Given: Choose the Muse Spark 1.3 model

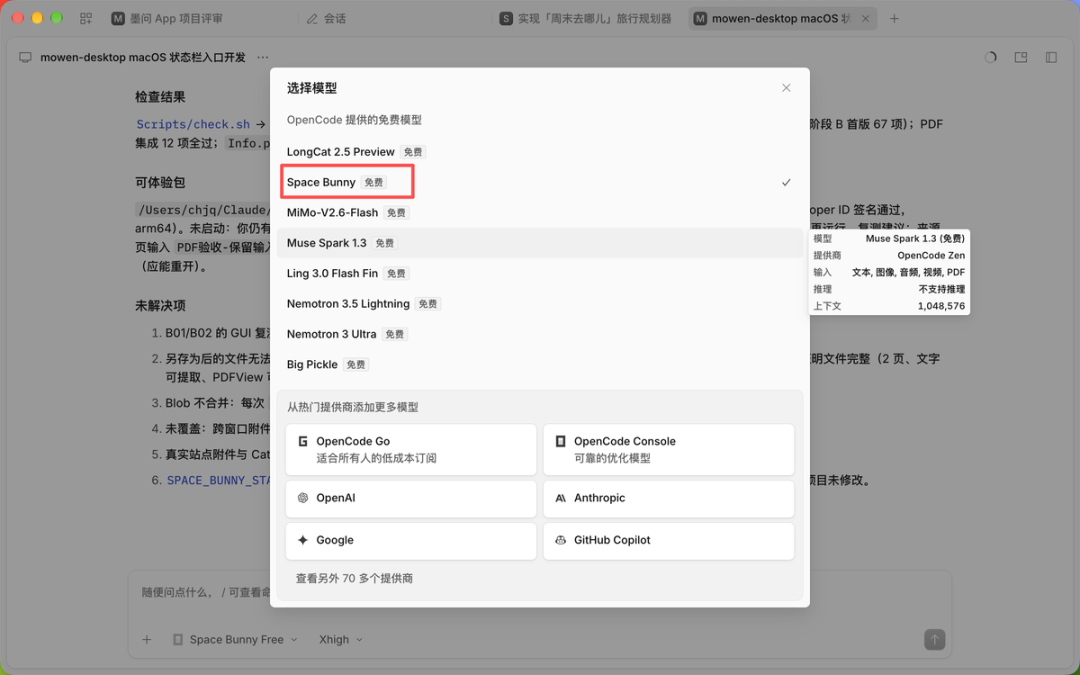Looking at the screenshot, I should click(x=539, y=243).
